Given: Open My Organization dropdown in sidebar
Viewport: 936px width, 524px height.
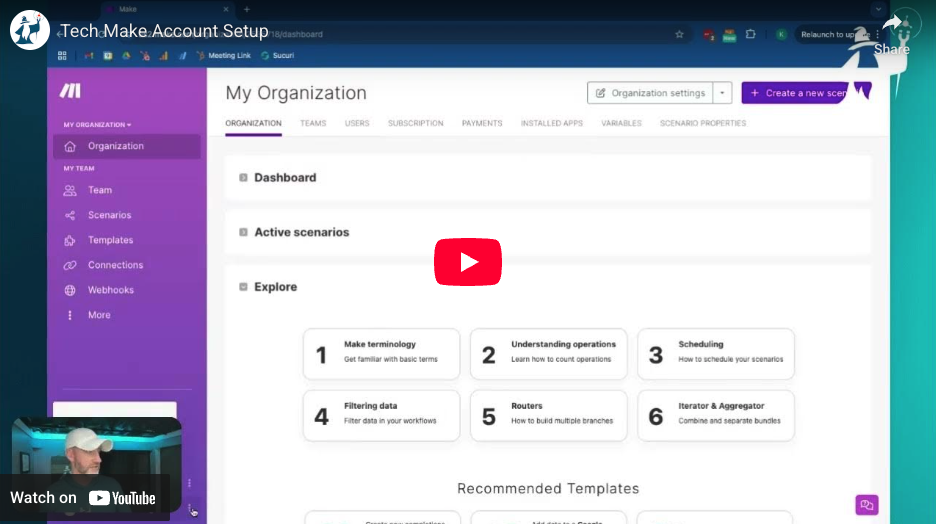Looking at the screenshot, I should click(97, 125).
